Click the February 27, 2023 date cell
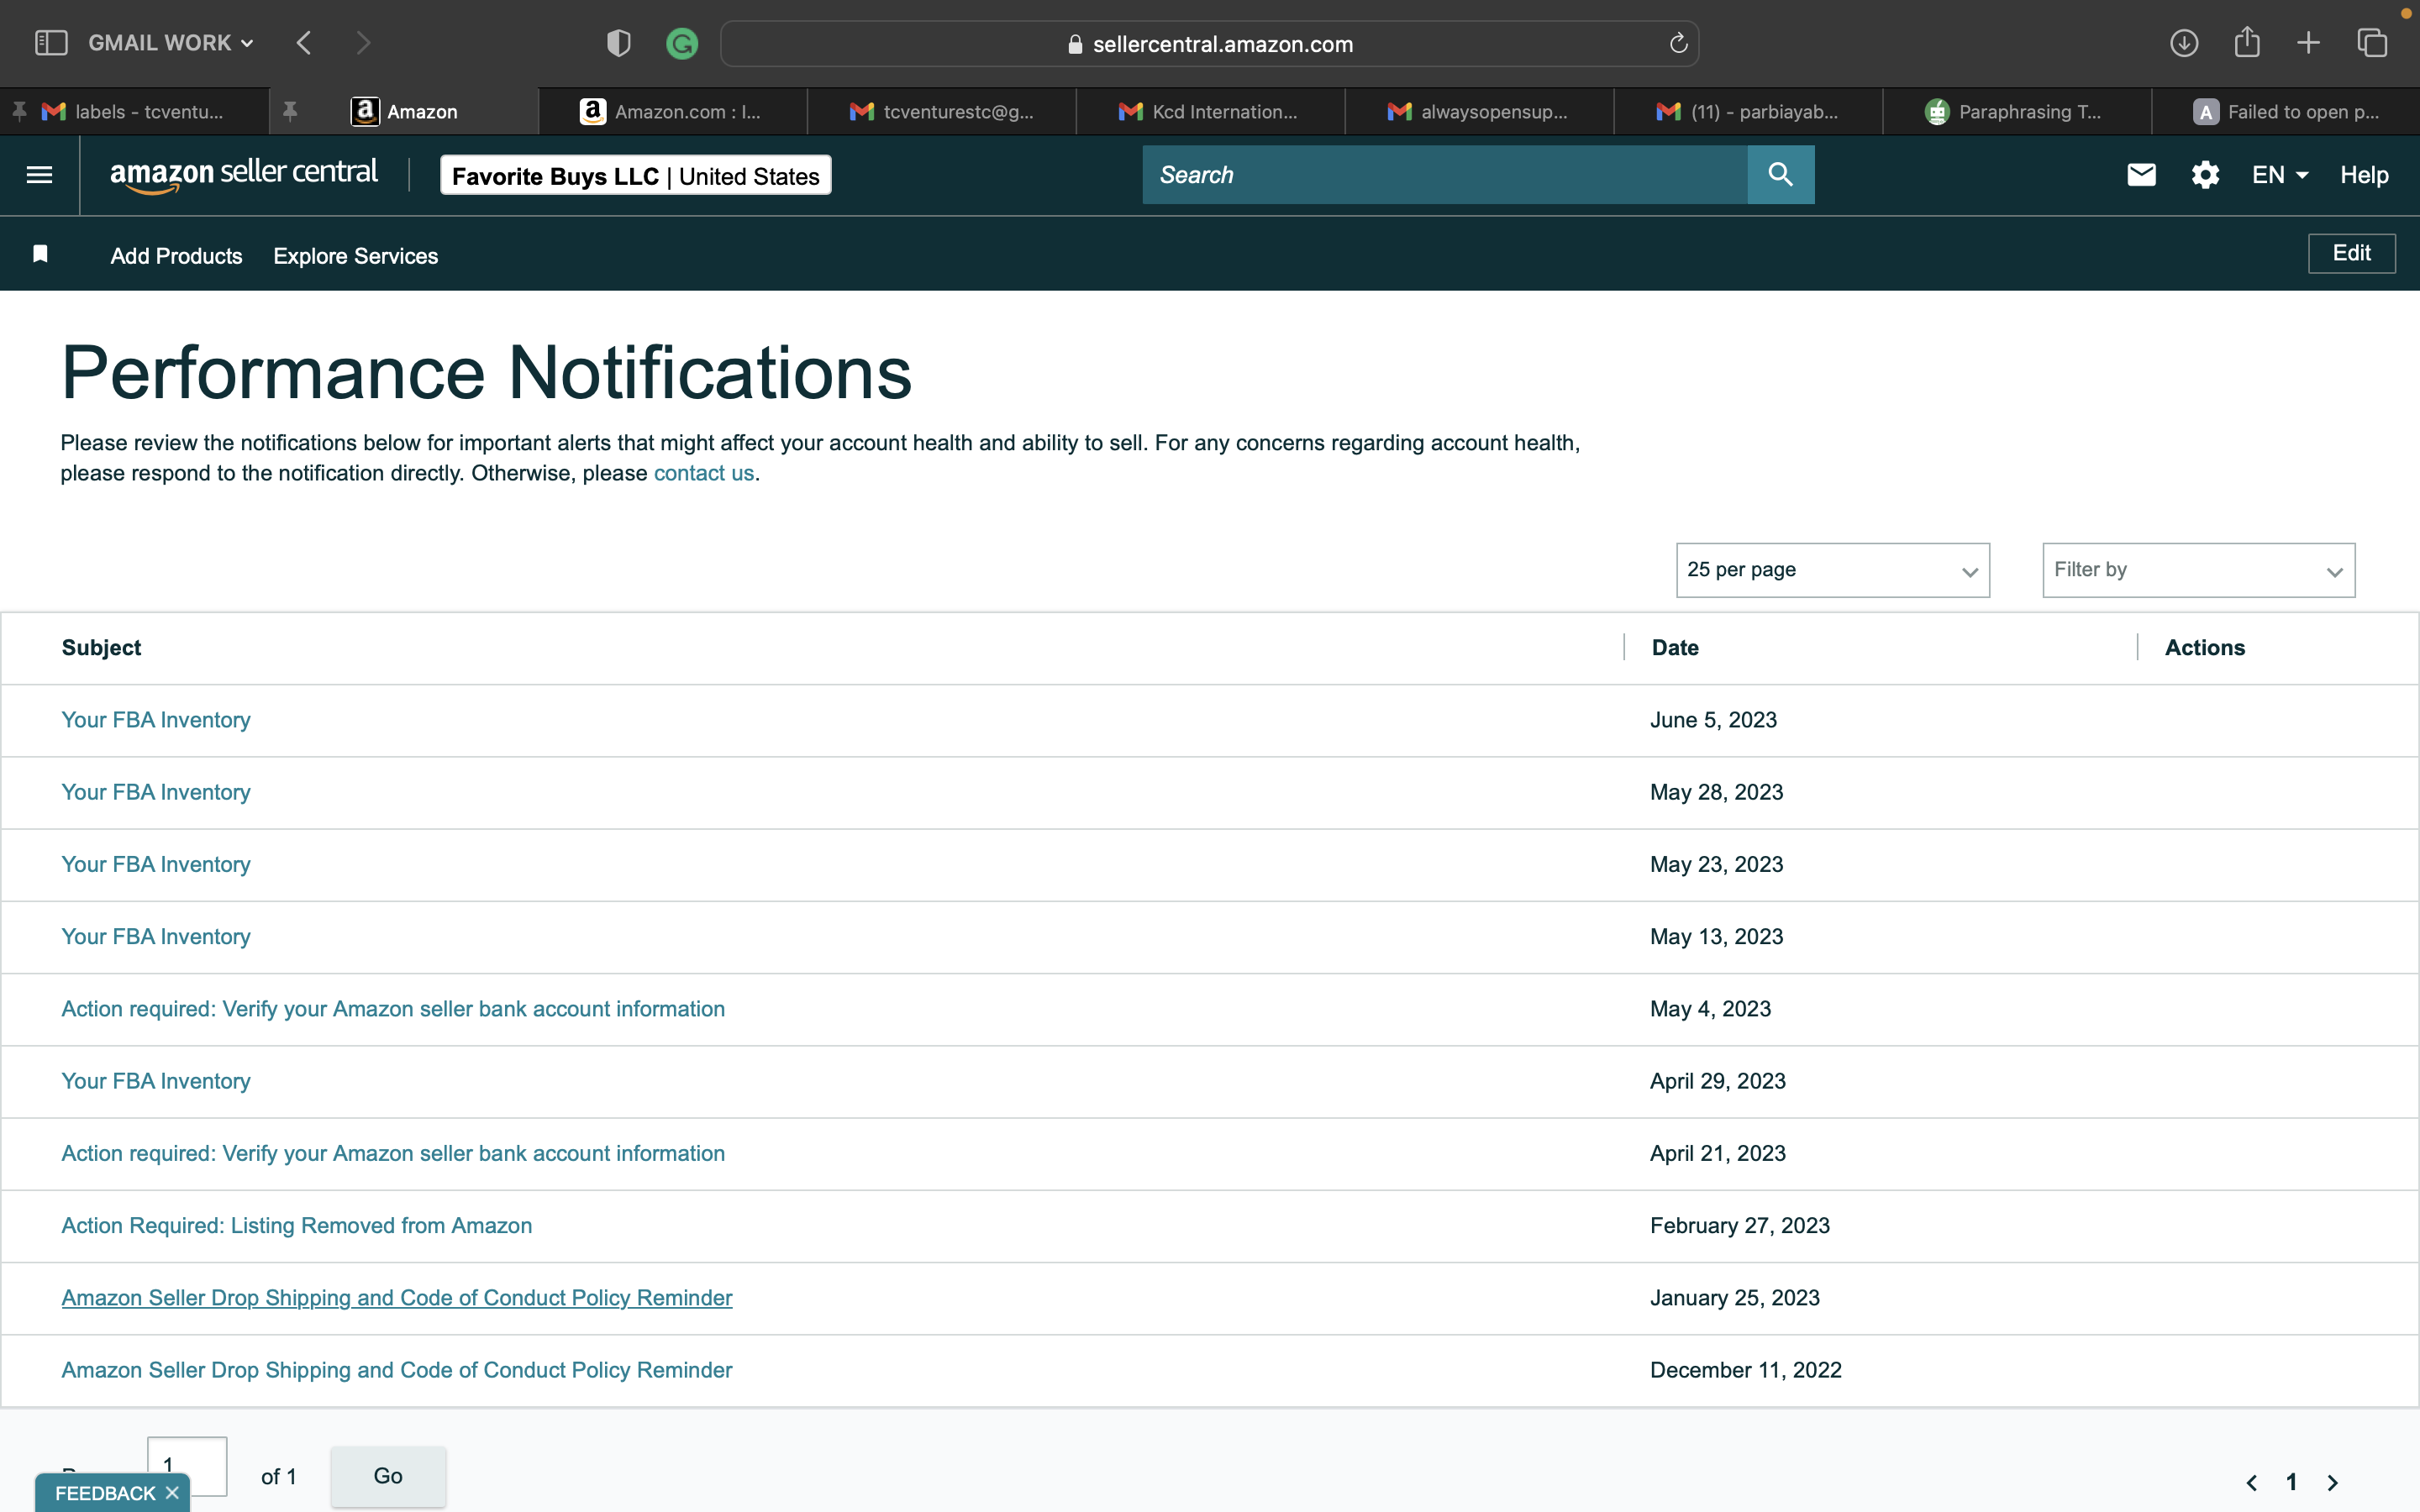The image size is (2420, 1512). tap(1740, 1225)
